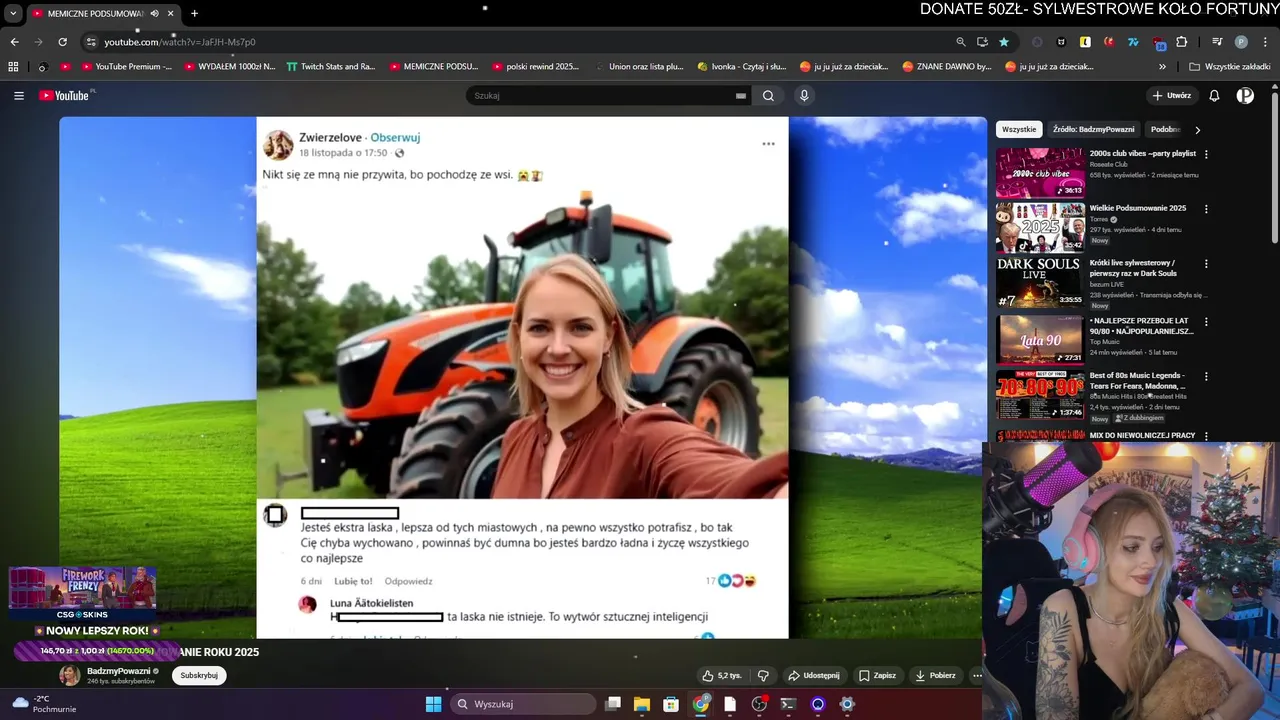Open the YouTube notifications bell
Image resolution: width=1280 pixels, height=720 pixels.
pyautogui.click(x=1214, y=96)
